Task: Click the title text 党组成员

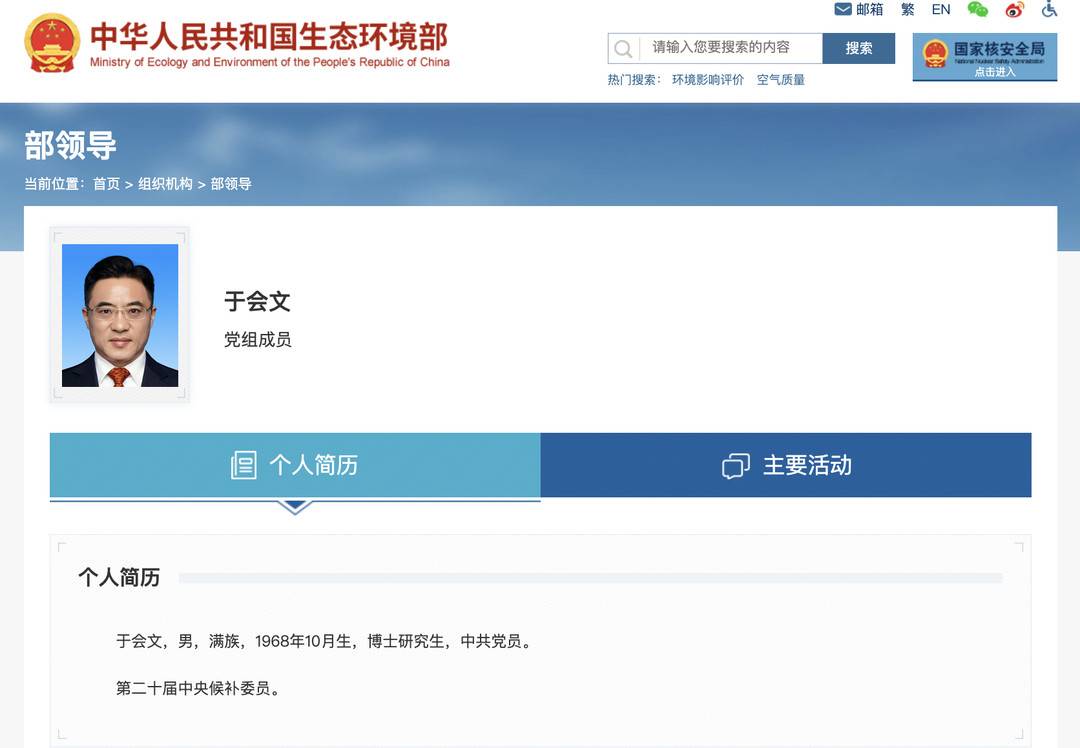Action: pos(258,340)
